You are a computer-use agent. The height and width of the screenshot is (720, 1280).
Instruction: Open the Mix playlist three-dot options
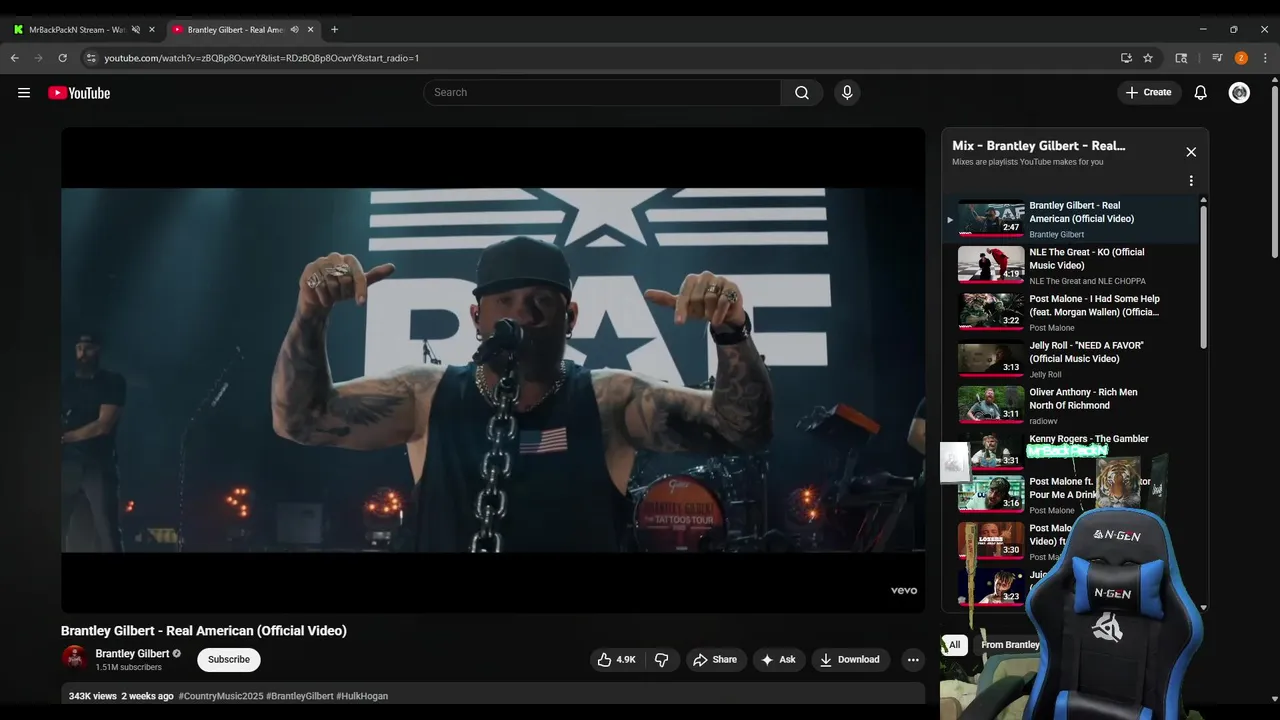pyautogui.click(x=1191, y=181)
